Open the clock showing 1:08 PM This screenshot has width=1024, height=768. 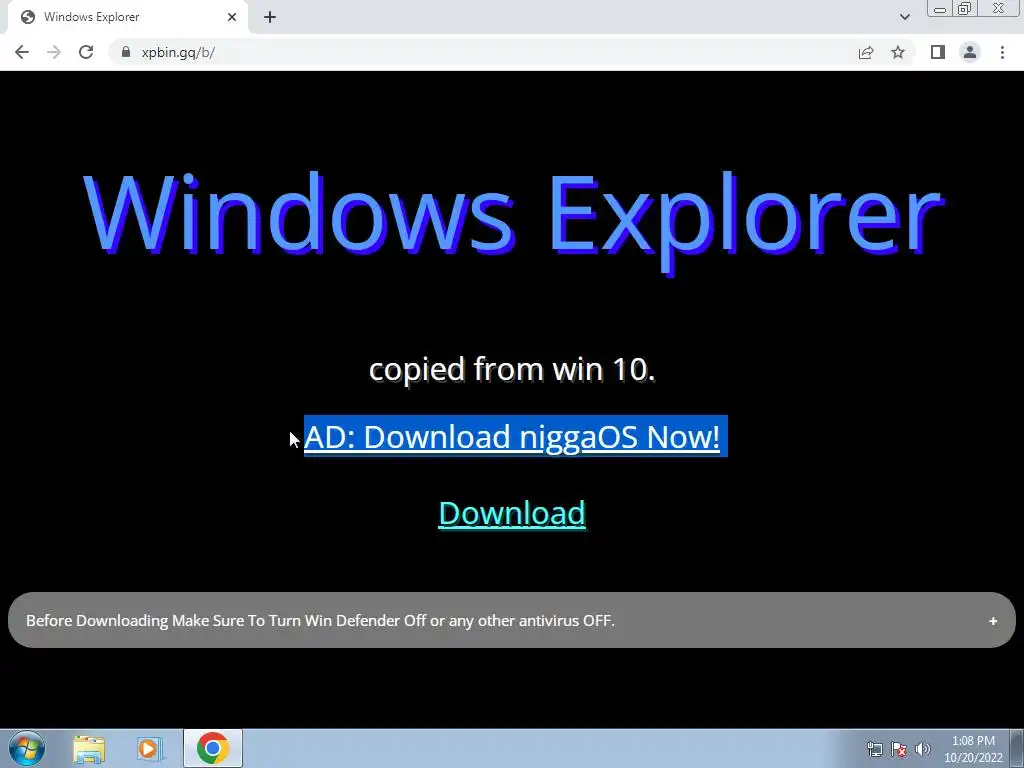click(x=973, y=749)
